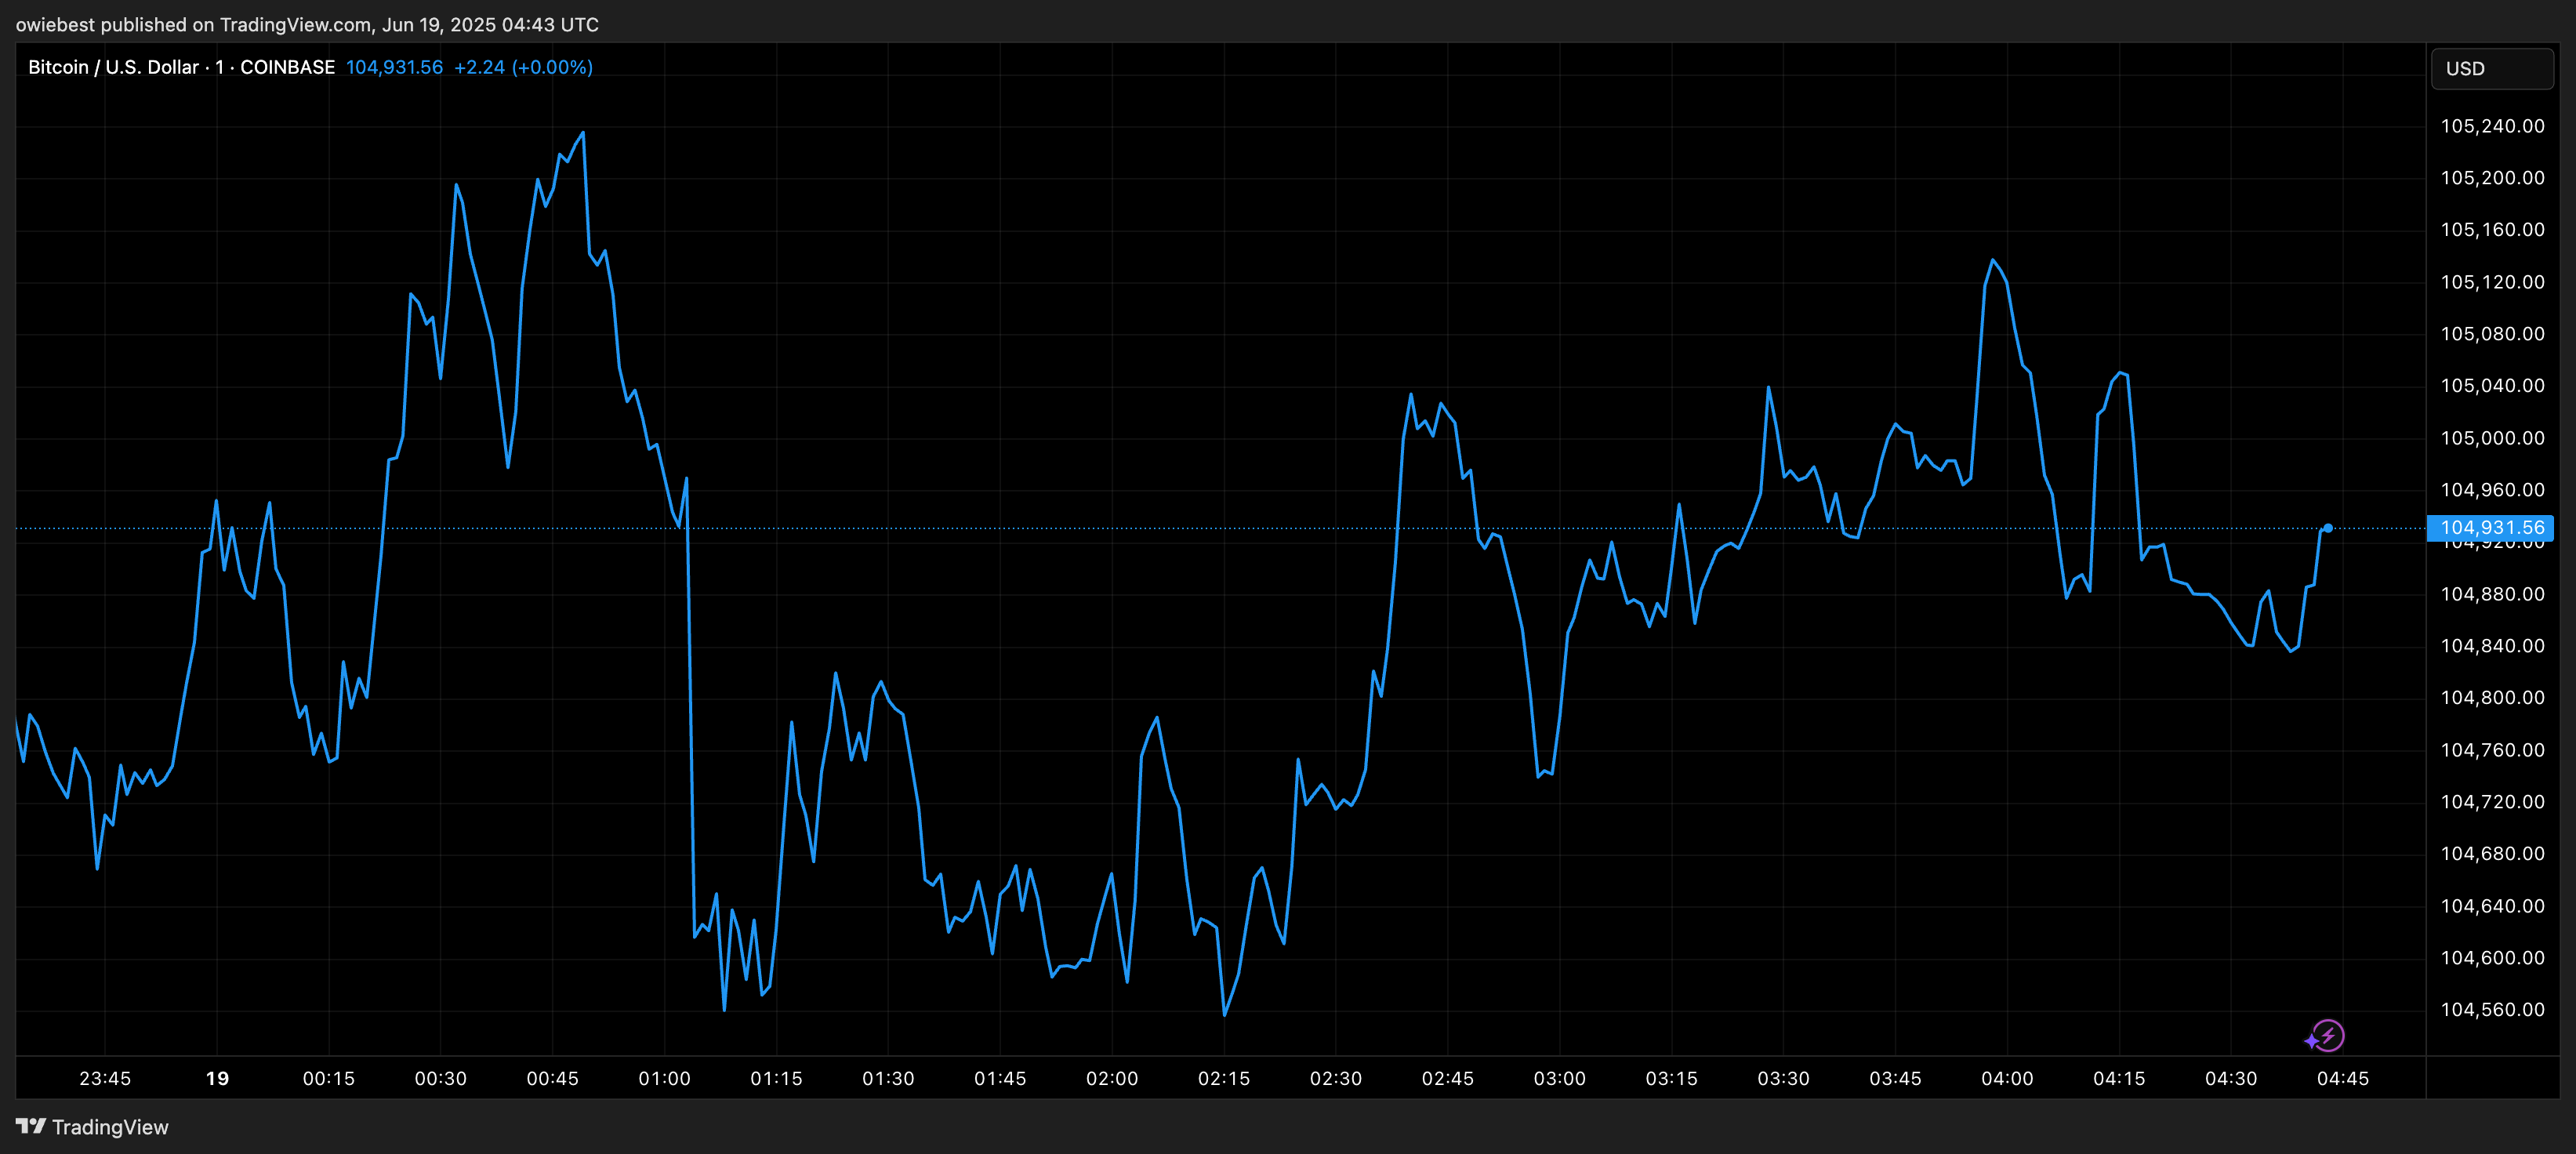Click the 105,240.00 price scale label
Screen dimensions: 2576x1154
tap(2492, 126)
